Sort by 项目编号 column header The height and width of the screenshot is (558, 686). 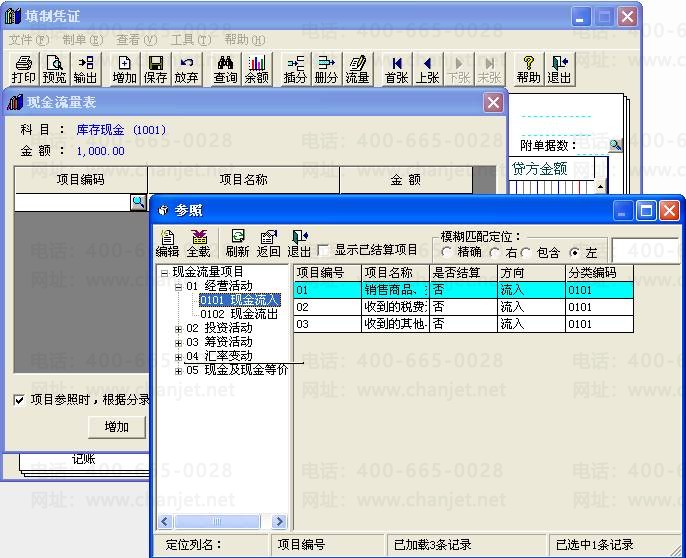coord(327,273)
